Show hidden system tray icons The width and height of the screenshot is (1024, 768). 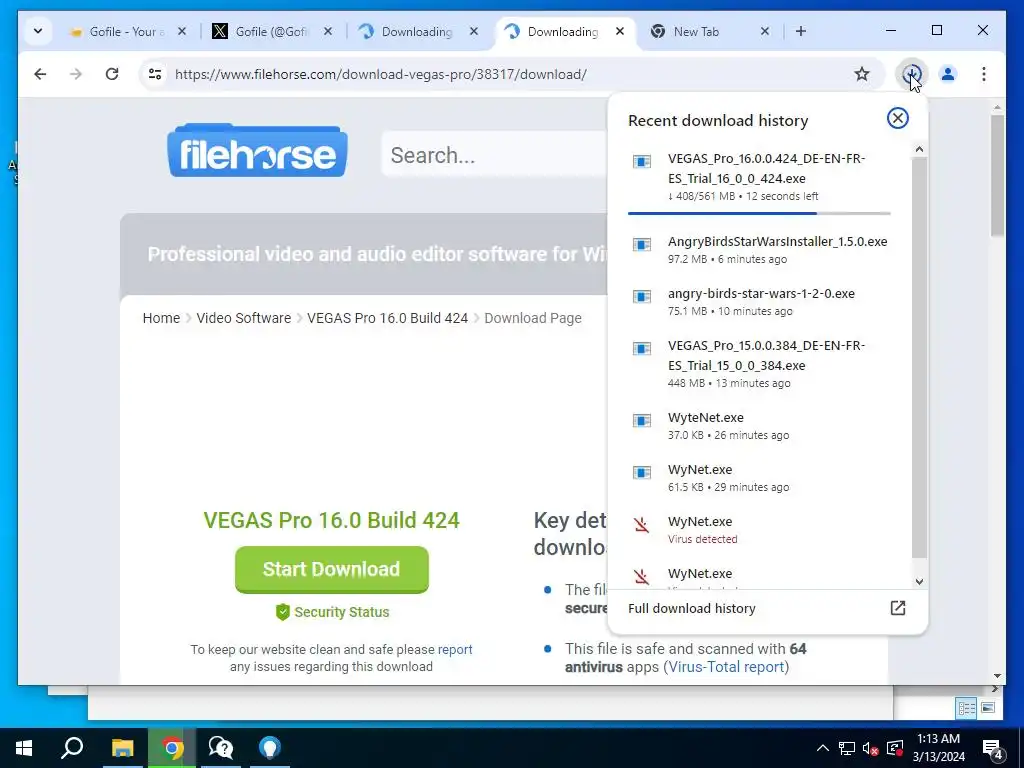click(823, 748)
